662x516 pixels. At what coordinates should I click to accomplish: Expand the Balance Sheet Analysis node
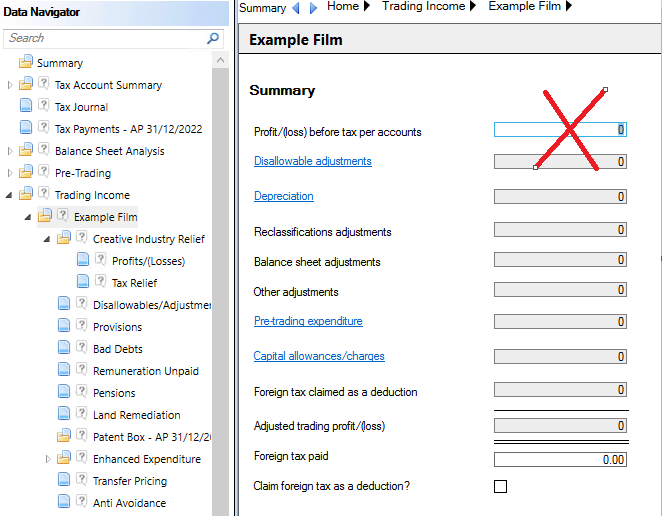point(10,151)
